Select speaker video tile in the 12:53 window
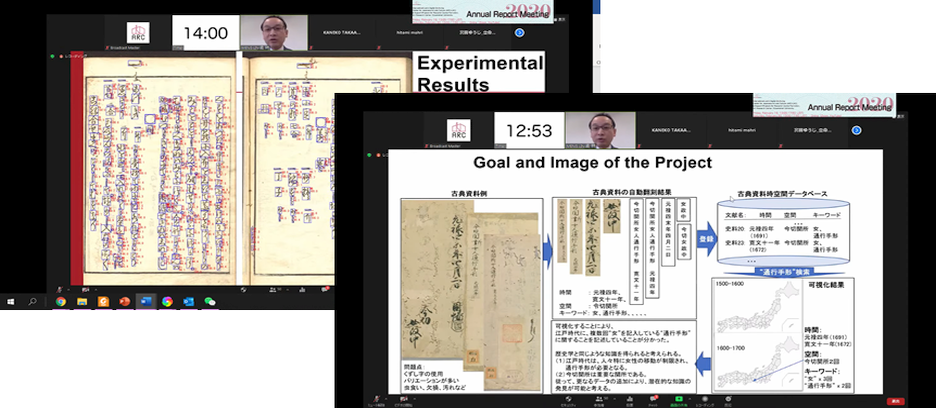This screenshot has width=936, height=408. coord(599,130)
